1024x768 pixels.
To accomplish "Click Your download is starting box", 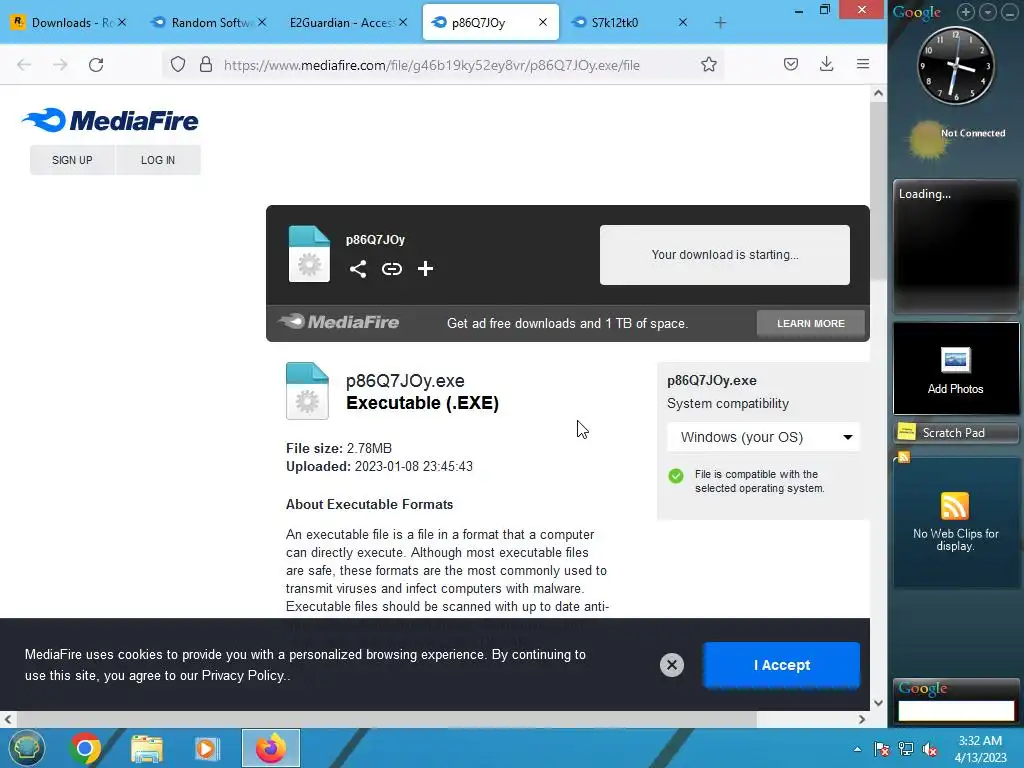I will pos(725,255).
